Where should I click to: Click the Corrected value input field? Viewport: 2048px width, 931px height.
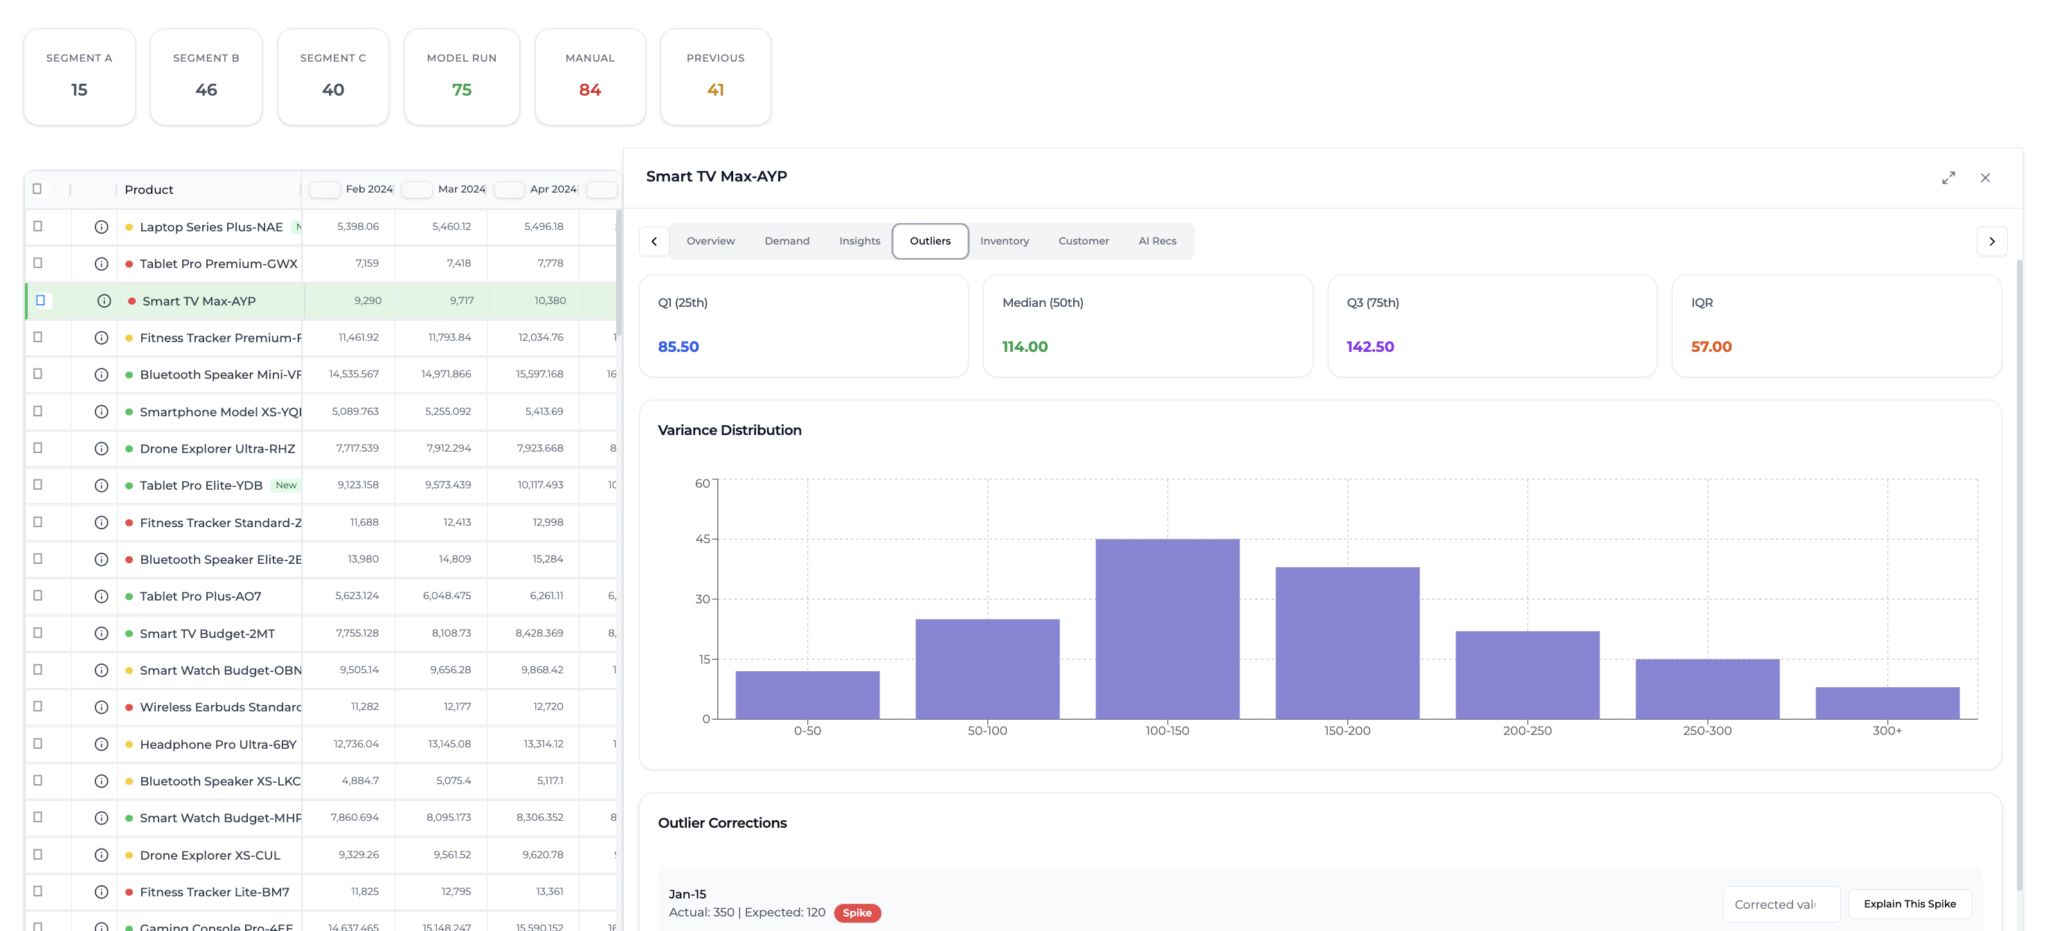click(1781, 903)
